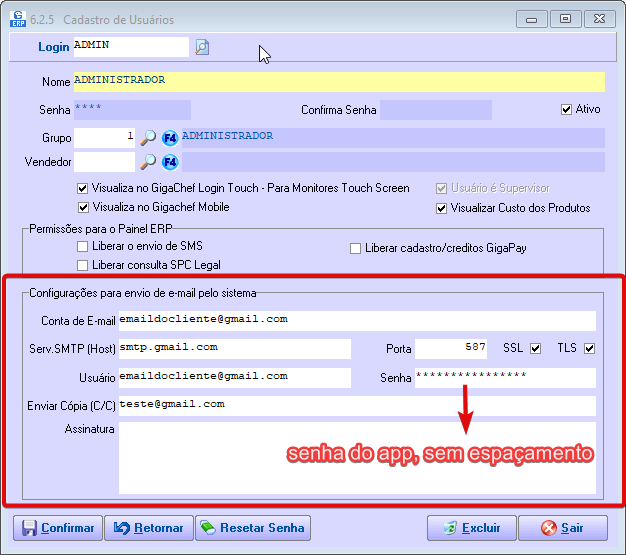Click the Conta de E-mail input field

356,320
